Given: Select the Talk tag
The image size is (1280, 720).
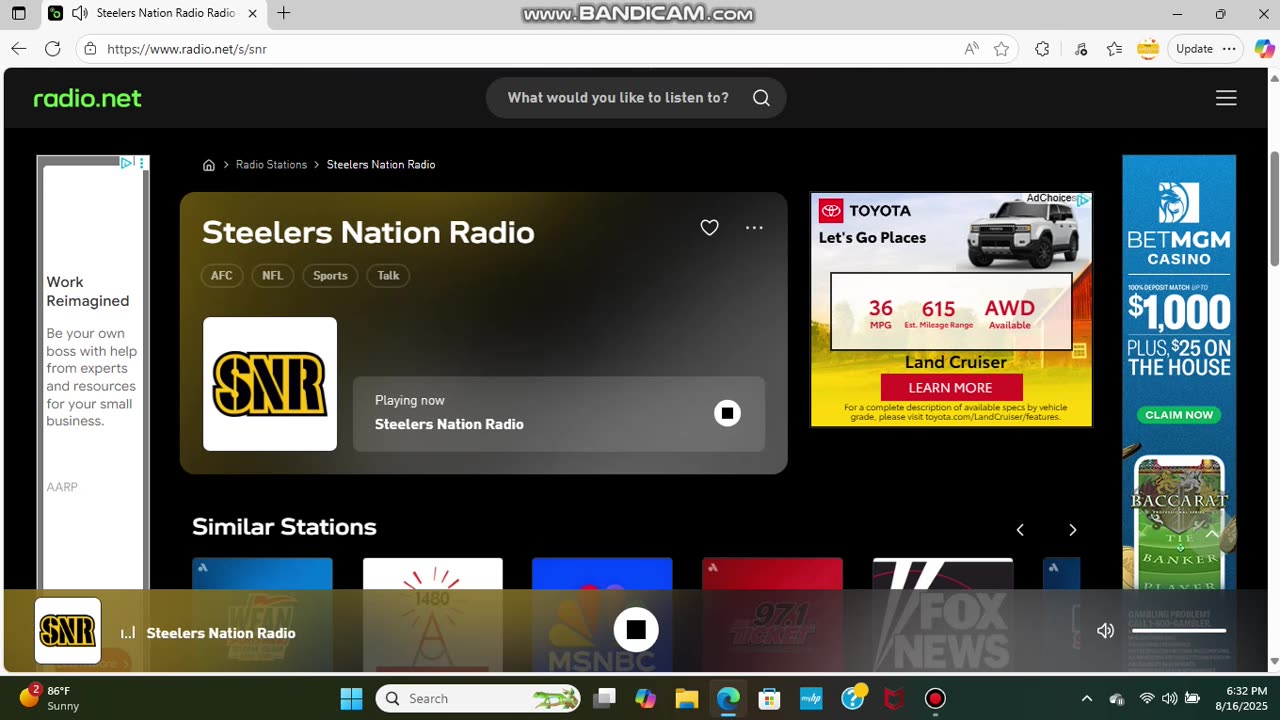Looking at the screenshot, I should (x=388, y=276).
